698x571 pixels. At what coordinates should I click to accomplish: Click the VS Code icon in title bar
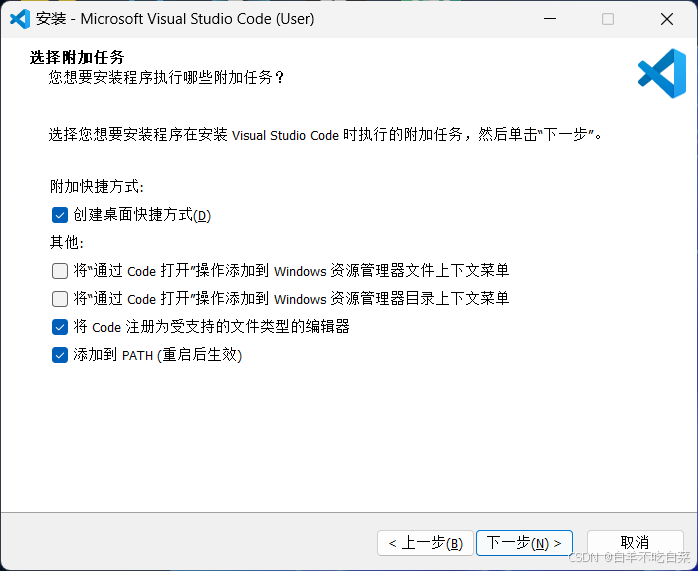pos(20,19)
